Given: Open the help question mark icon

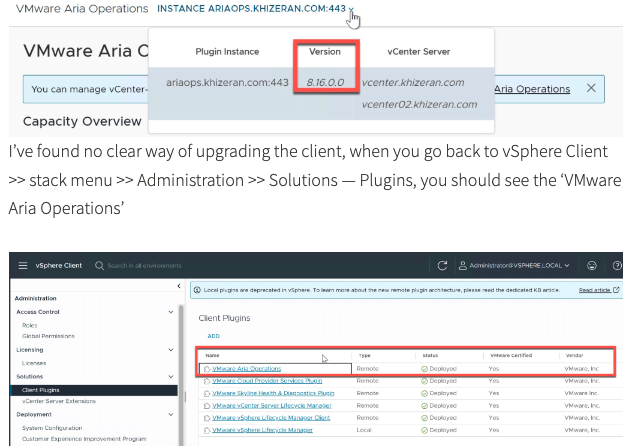Looking at the screenshot, I should click(x=617, y=266).
